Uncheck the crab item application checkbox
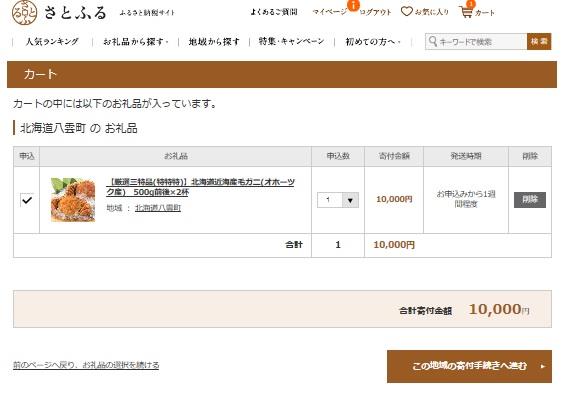Image resolution: width=568 pixels, height=402 pixels. click(27, 200)
